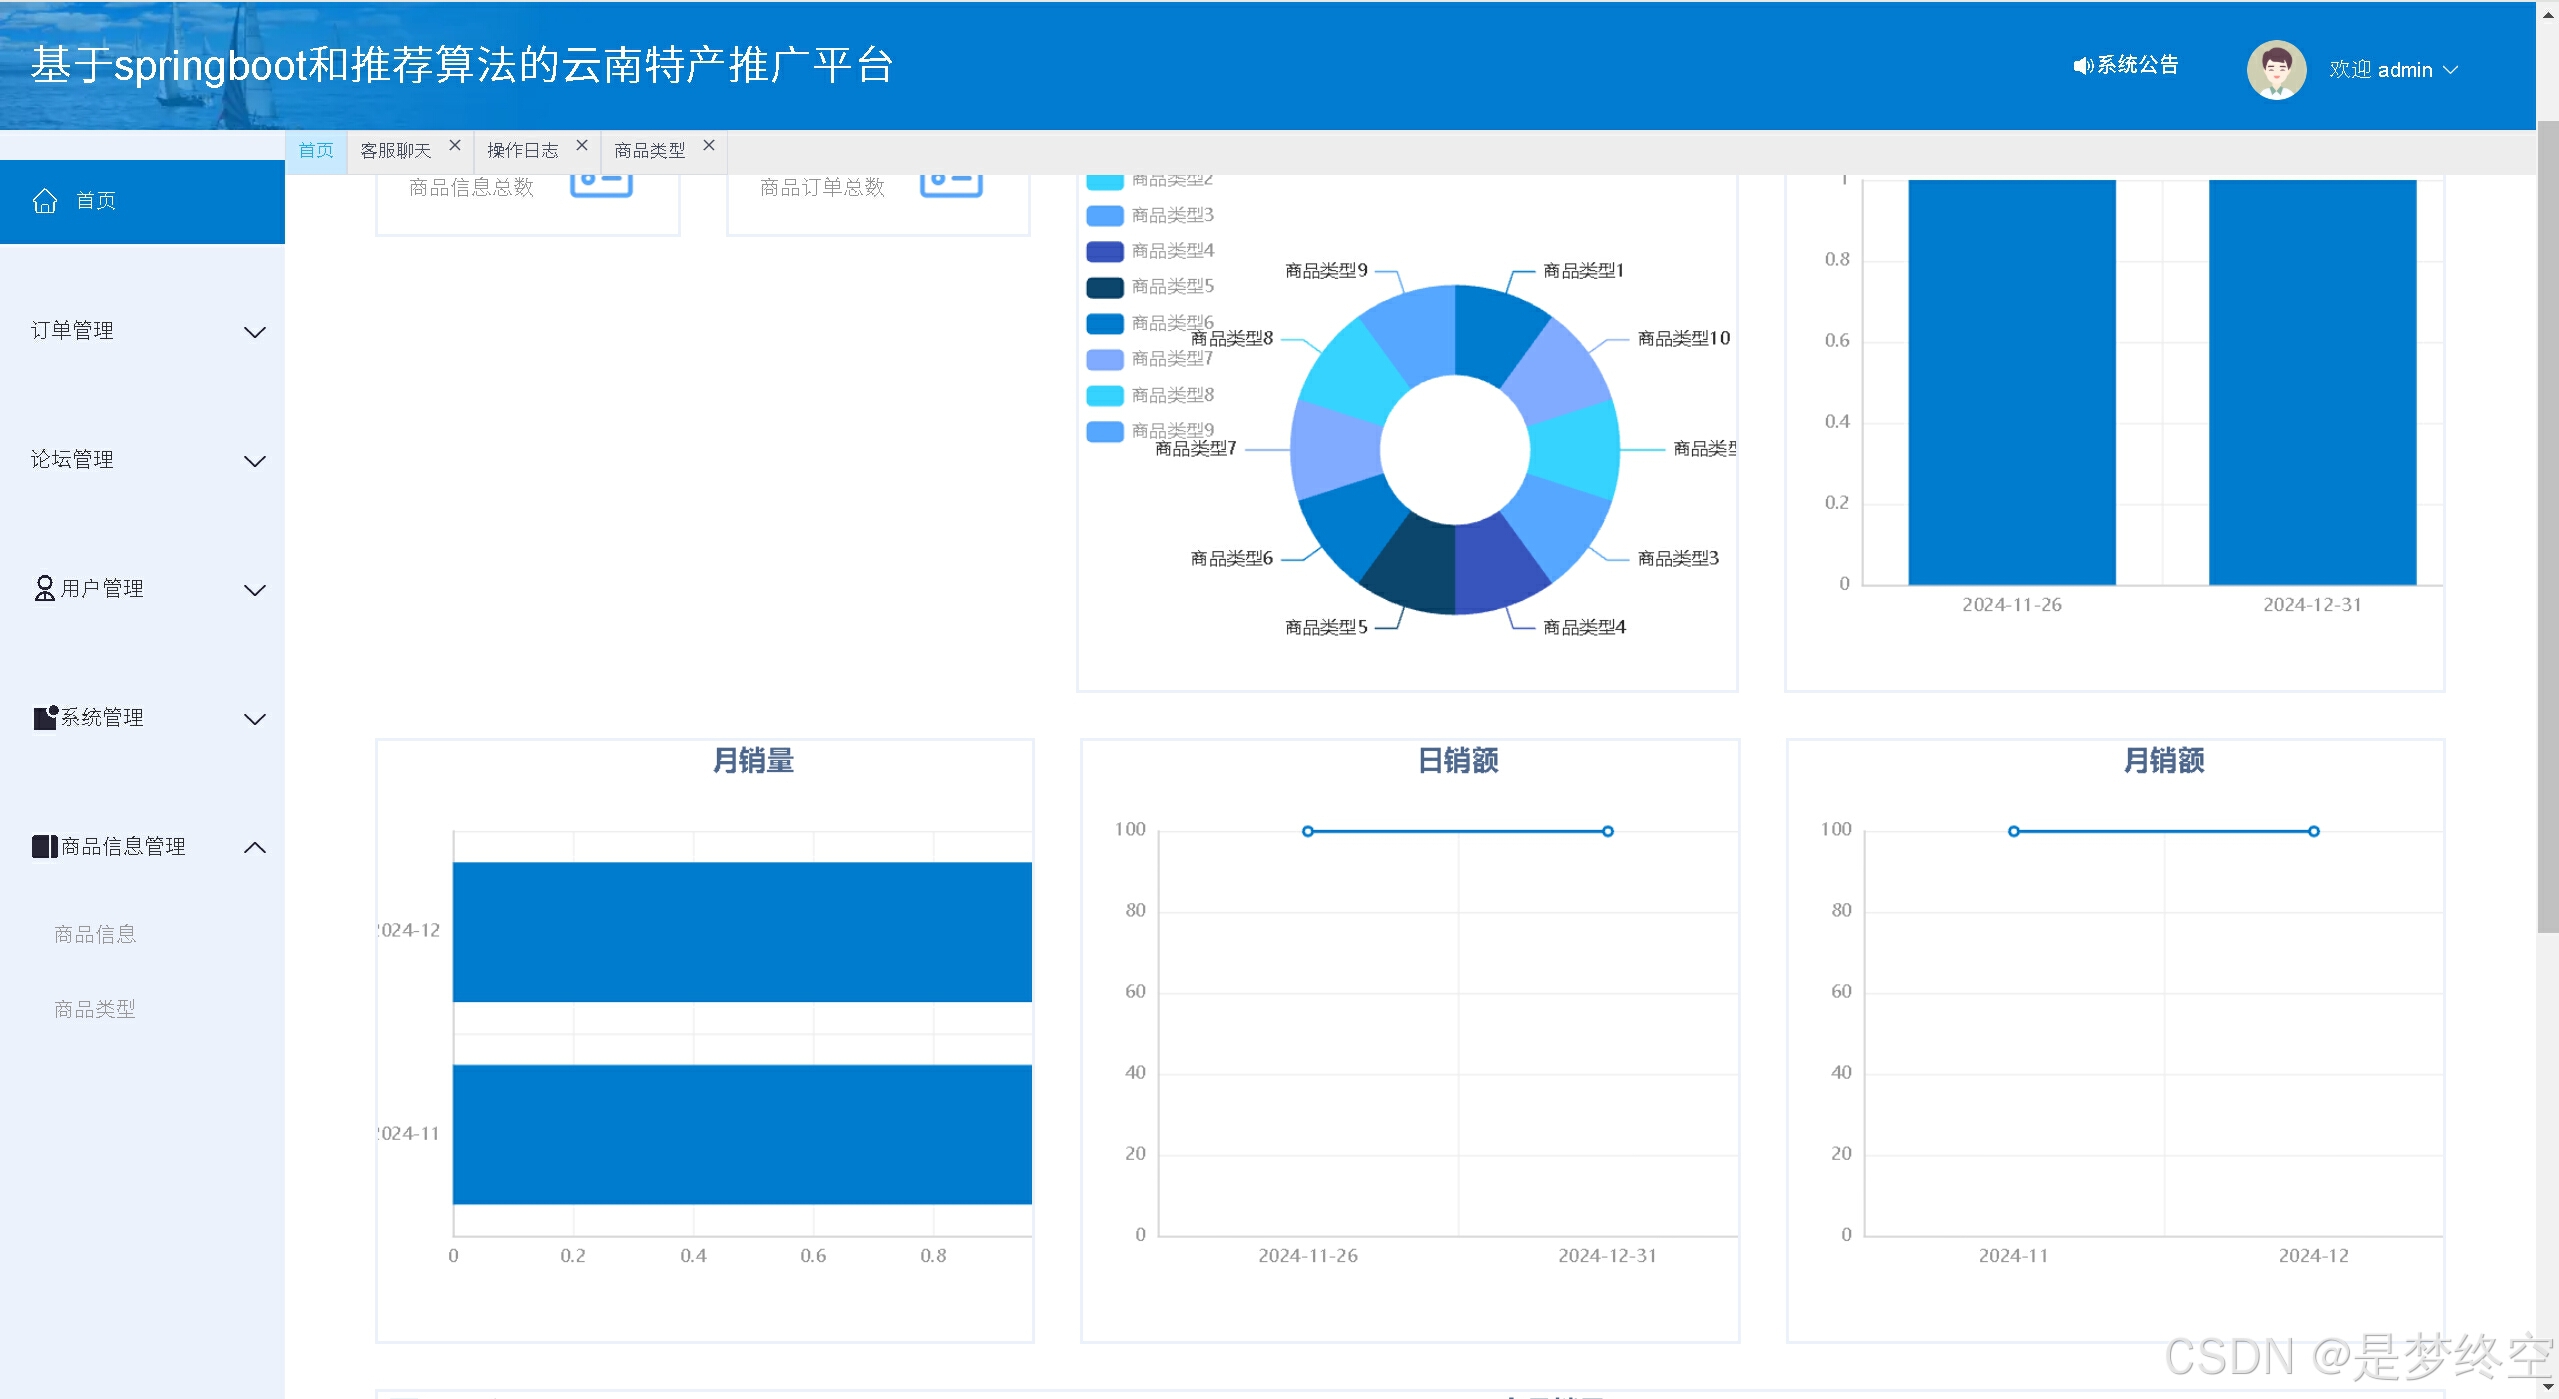Open the admin user dropdown arrow
Image resolution: width=2559 pixels, height=1399 pixels.
(2451, 70)
